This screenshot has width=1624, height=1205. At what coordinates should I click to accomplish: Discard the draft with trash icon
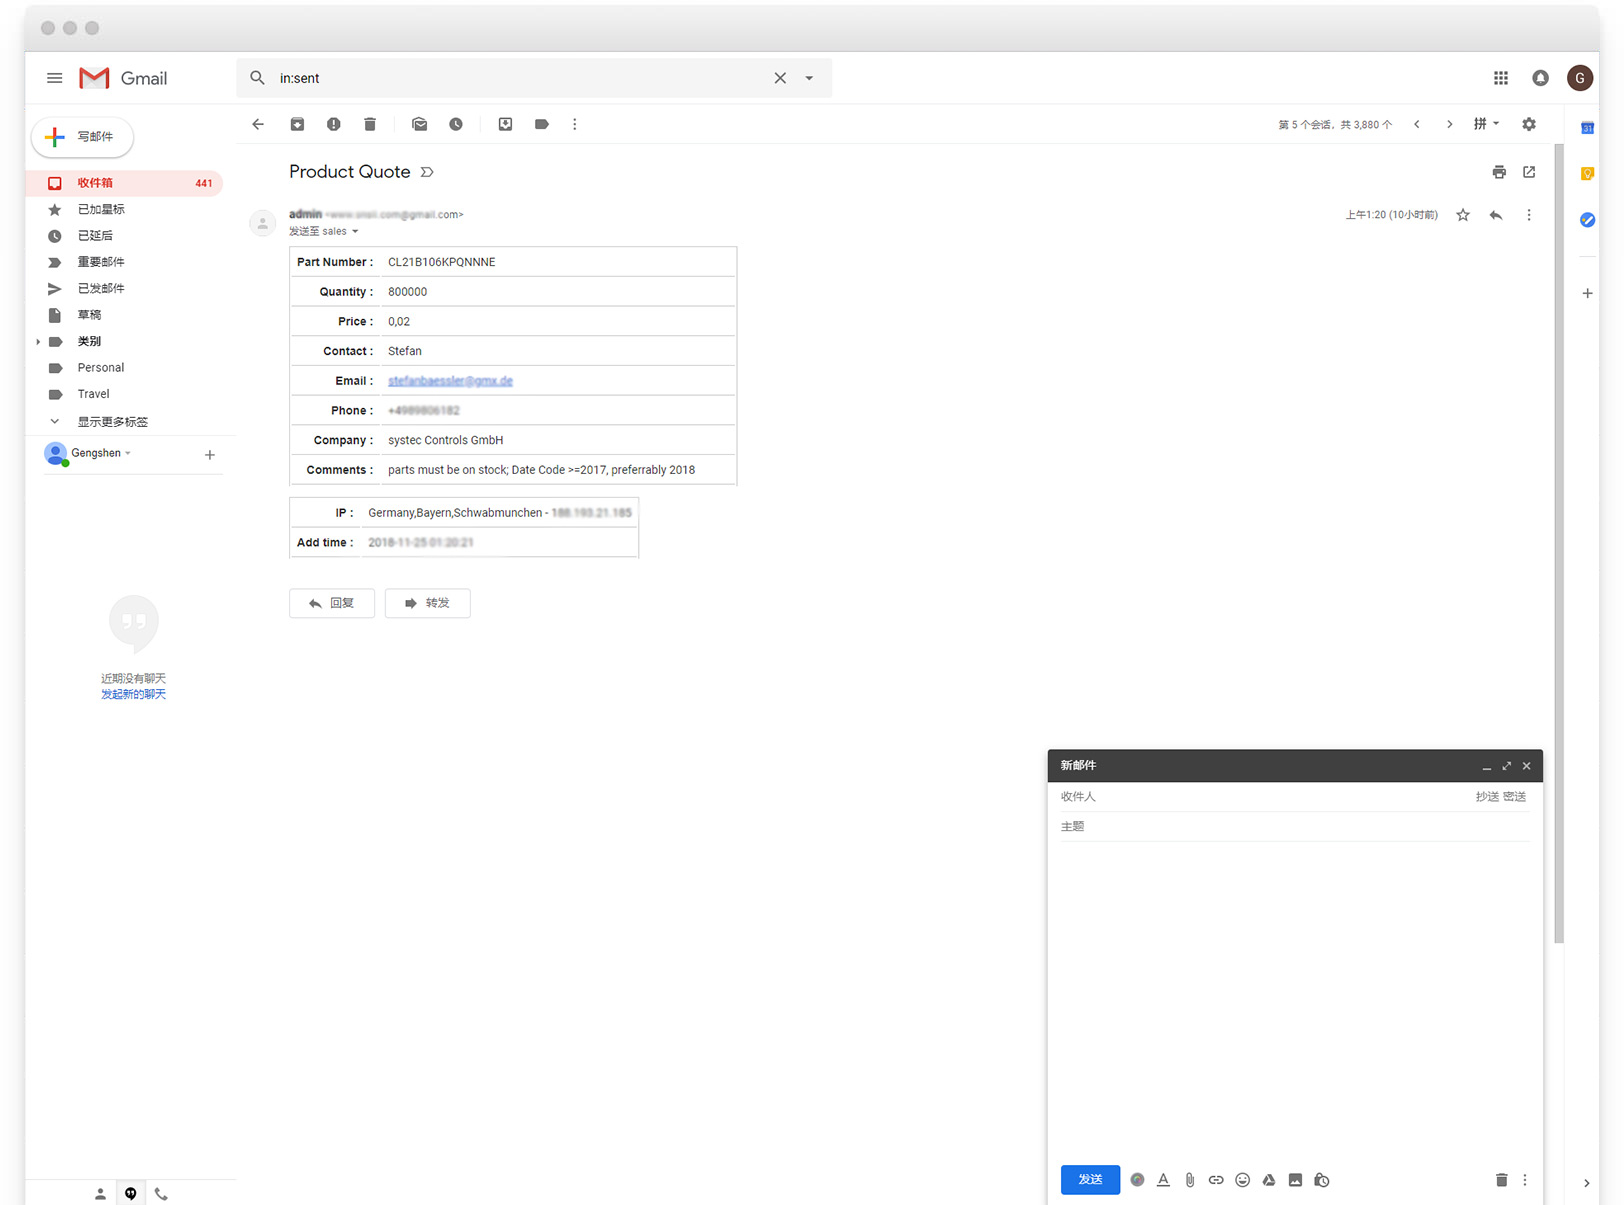pos(1501,1180)
